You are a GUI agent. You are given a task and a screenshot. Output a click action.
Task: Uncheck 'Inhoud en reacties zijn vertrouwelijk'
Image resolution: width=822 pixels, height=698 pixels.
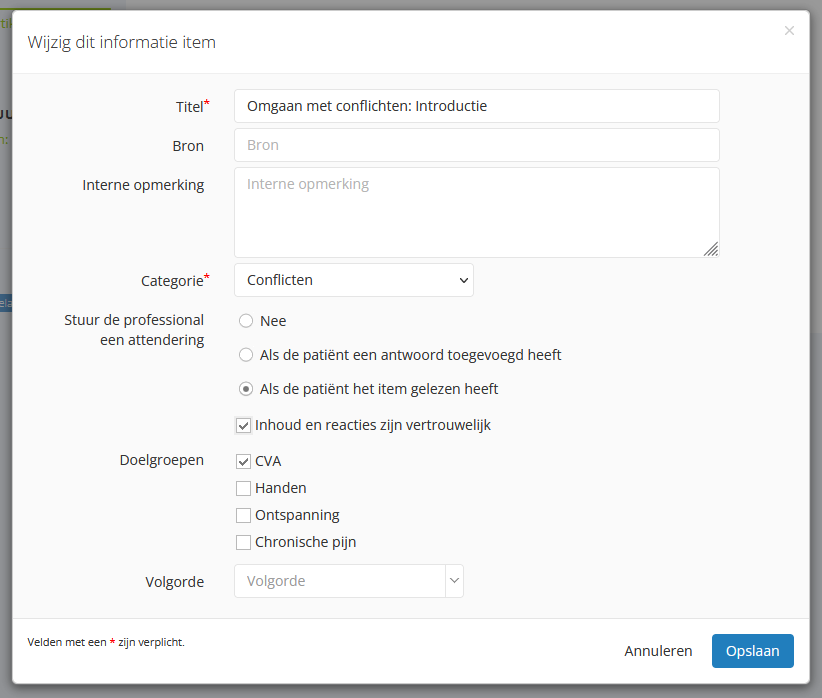(x=244, y=426)
